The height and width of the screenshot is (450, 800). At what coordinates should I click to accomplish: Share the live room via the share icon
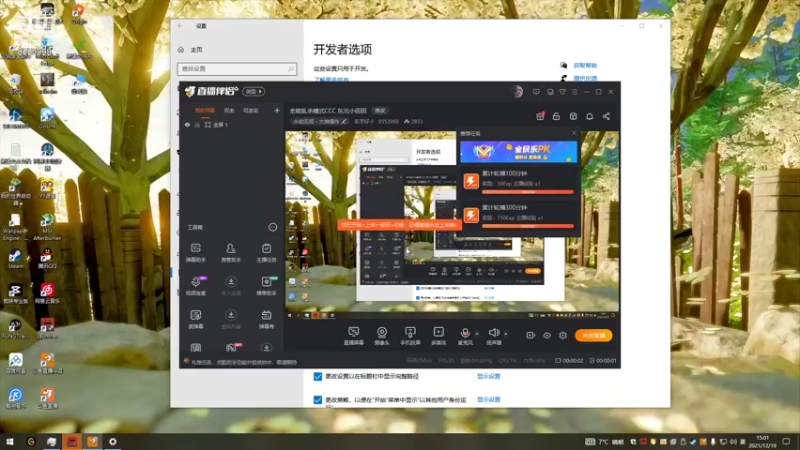(606, 116)
